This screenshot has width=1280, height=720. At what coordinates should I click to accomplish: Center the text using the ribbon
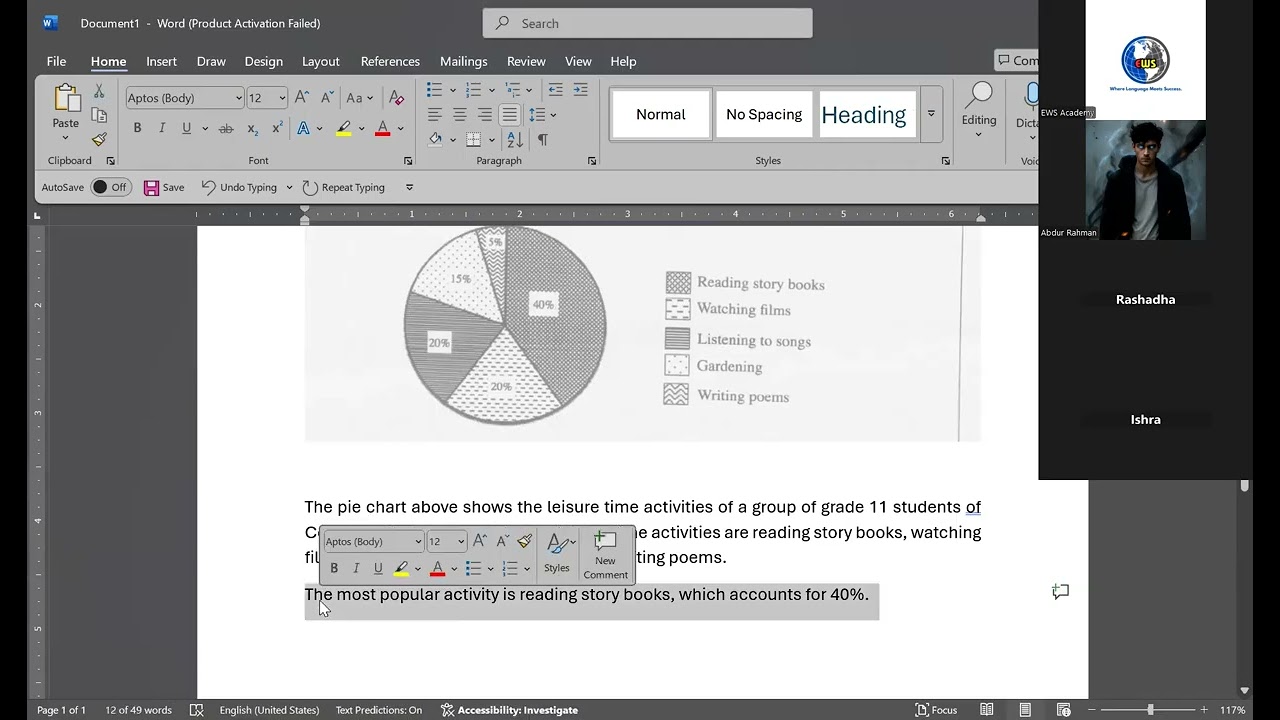tap(460, 115)
